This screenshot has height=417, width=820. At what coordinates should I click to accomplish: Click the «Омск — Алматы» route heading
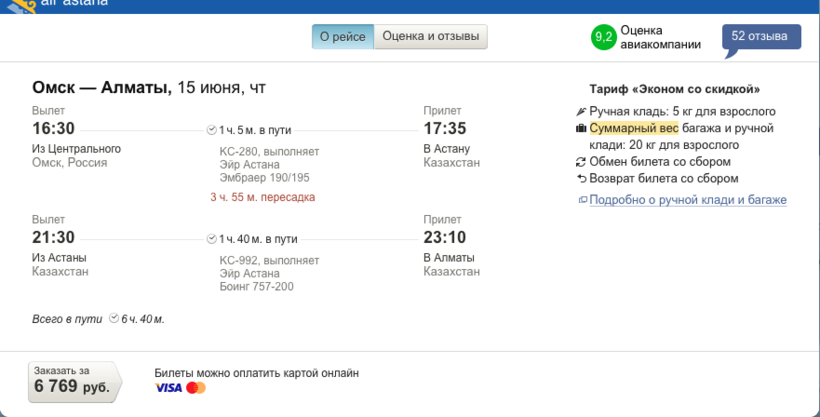tap(102, 88)
